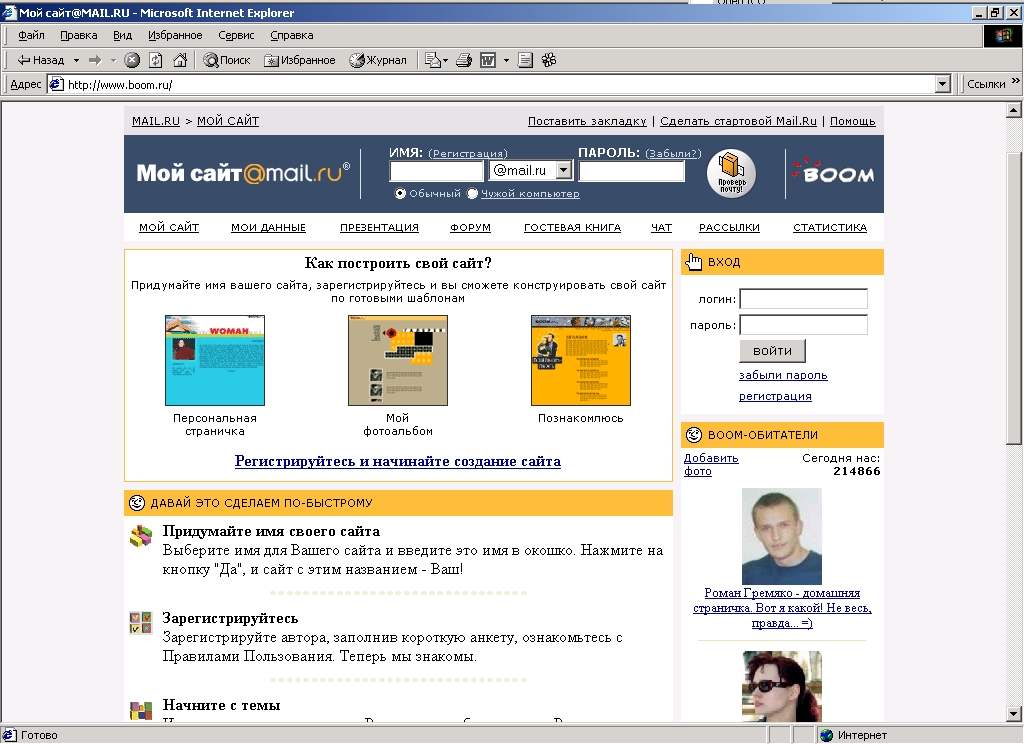Open the address bar dropdown arrow
Screen dimensions: 1024x744
tap(942, 84)
